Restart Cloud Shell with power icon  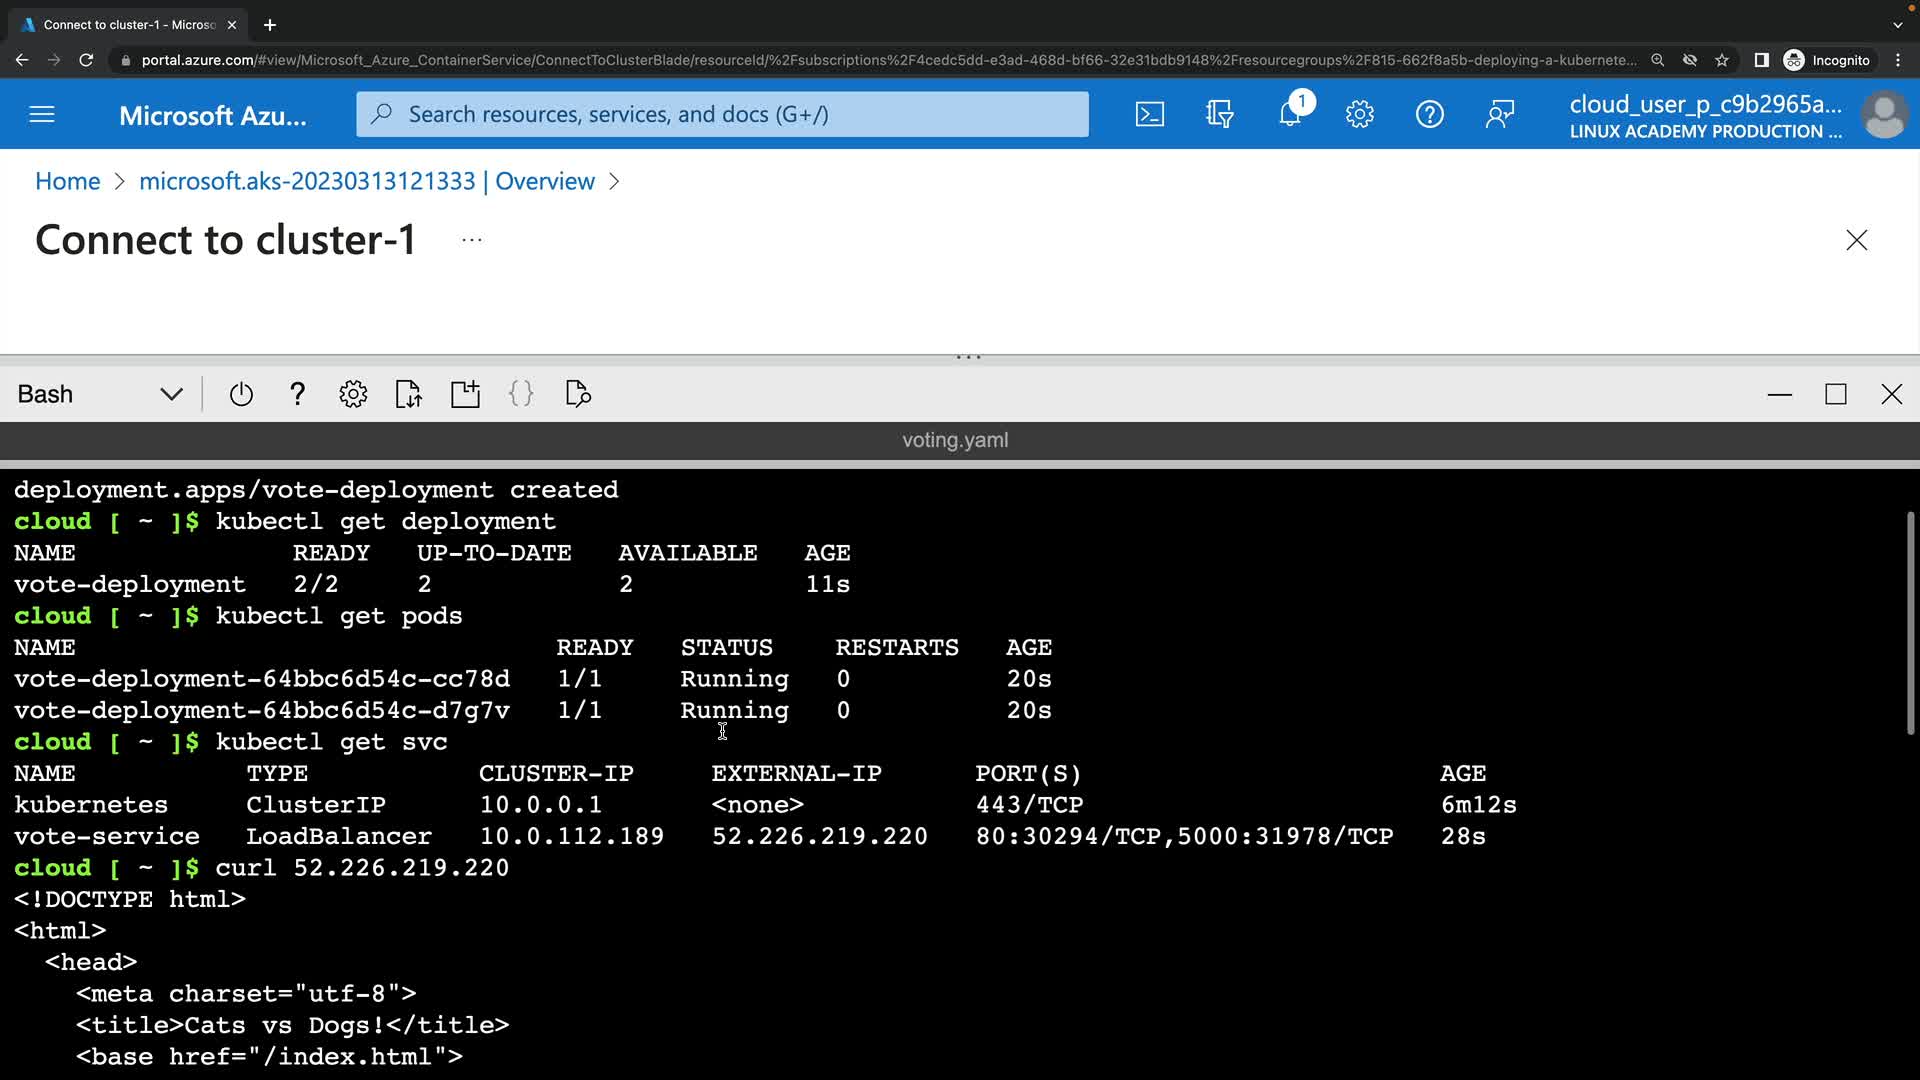pyautogui.click(x=241, y=394)
